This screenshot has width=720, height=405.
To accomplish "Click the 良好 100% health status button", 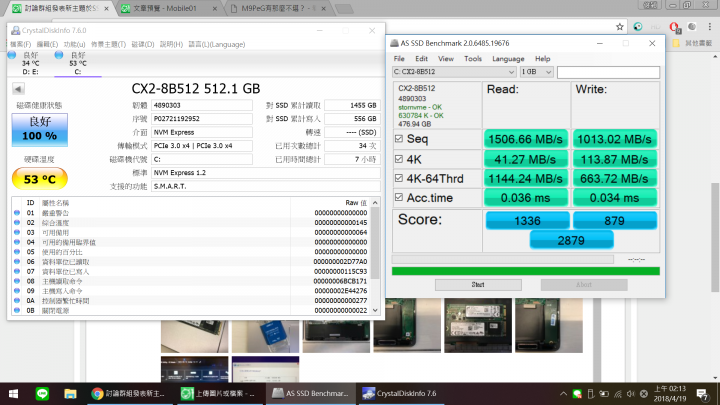I will pyautogui.click(x=39, y=130).
